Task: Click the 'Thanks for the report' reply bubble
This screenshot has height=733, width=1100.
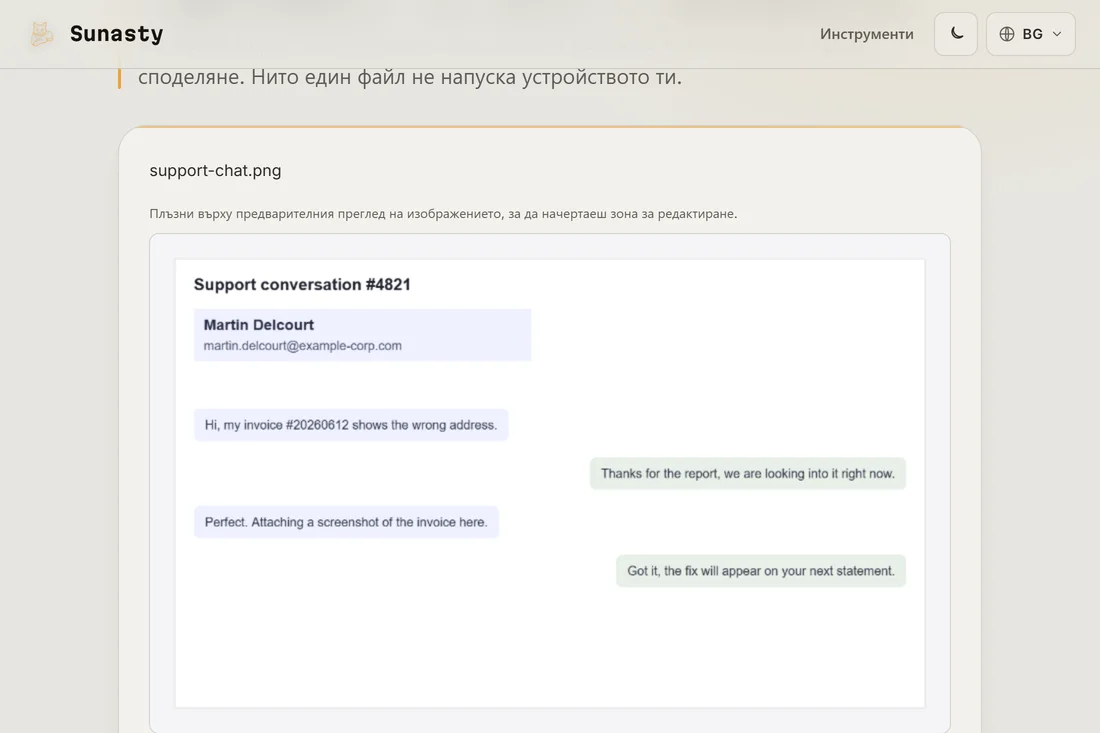Action: pos(748,473)
